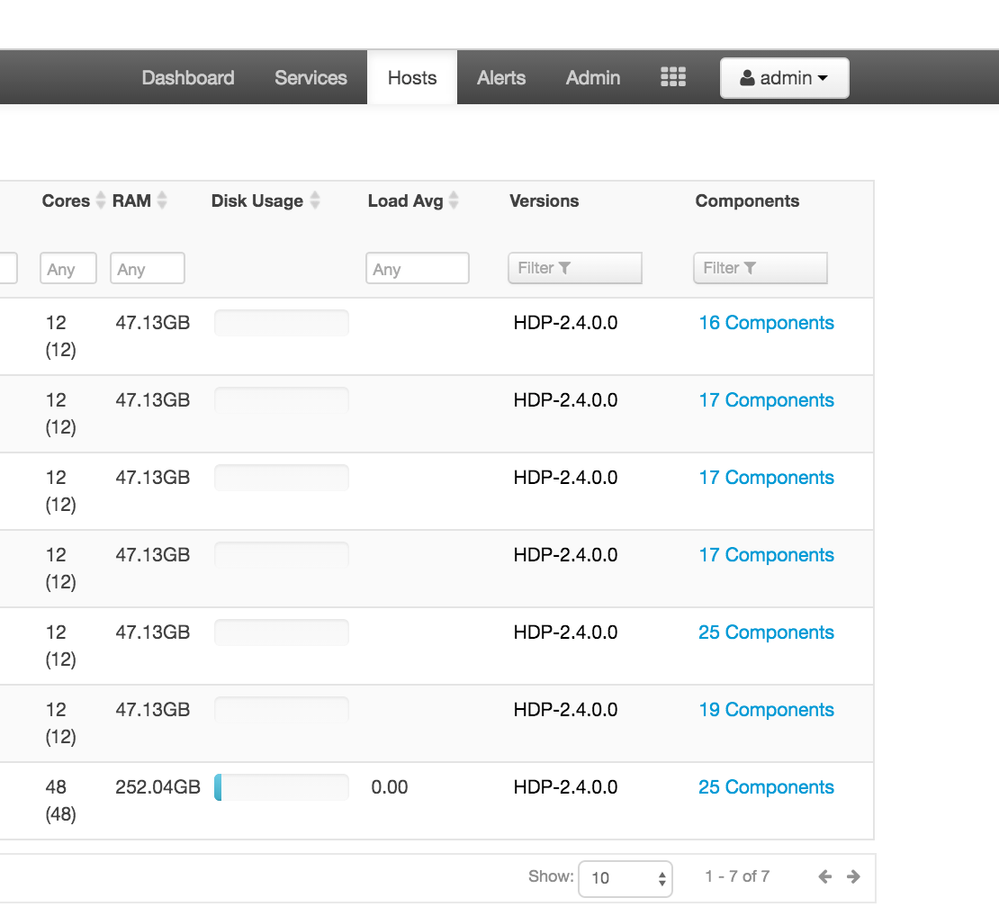999x914 pixels.
Task: Change the Show rows-per-page selector
Action: pos(625,878)
